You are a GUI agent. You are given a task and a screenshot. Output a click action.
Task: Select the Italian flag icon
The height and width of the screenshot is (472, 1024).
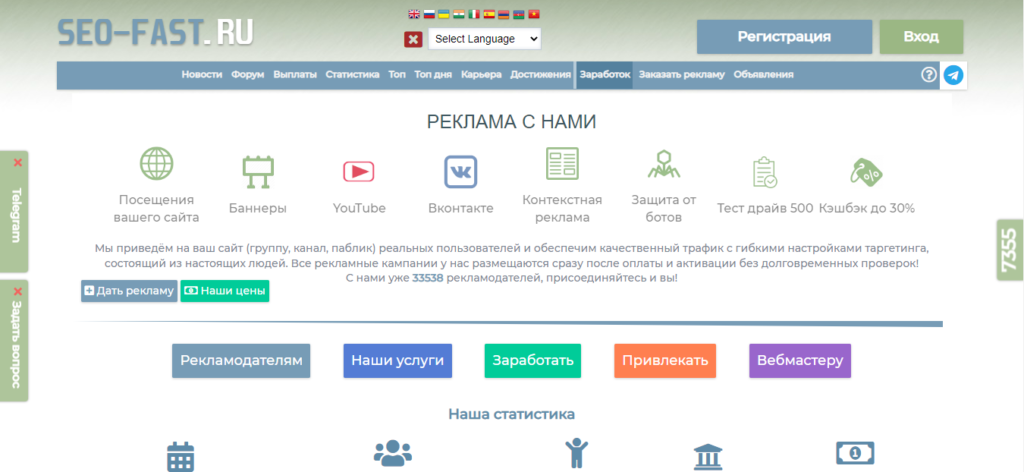click(x=474, y=14)
